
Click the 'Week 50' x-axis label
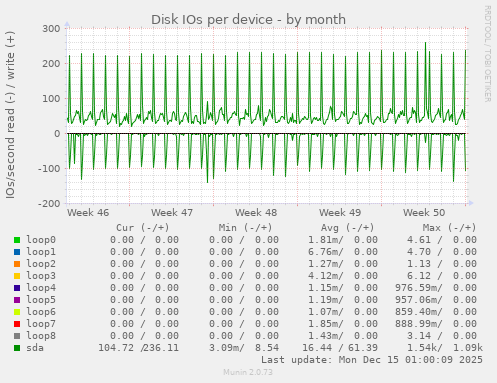[x=424, y=213]
